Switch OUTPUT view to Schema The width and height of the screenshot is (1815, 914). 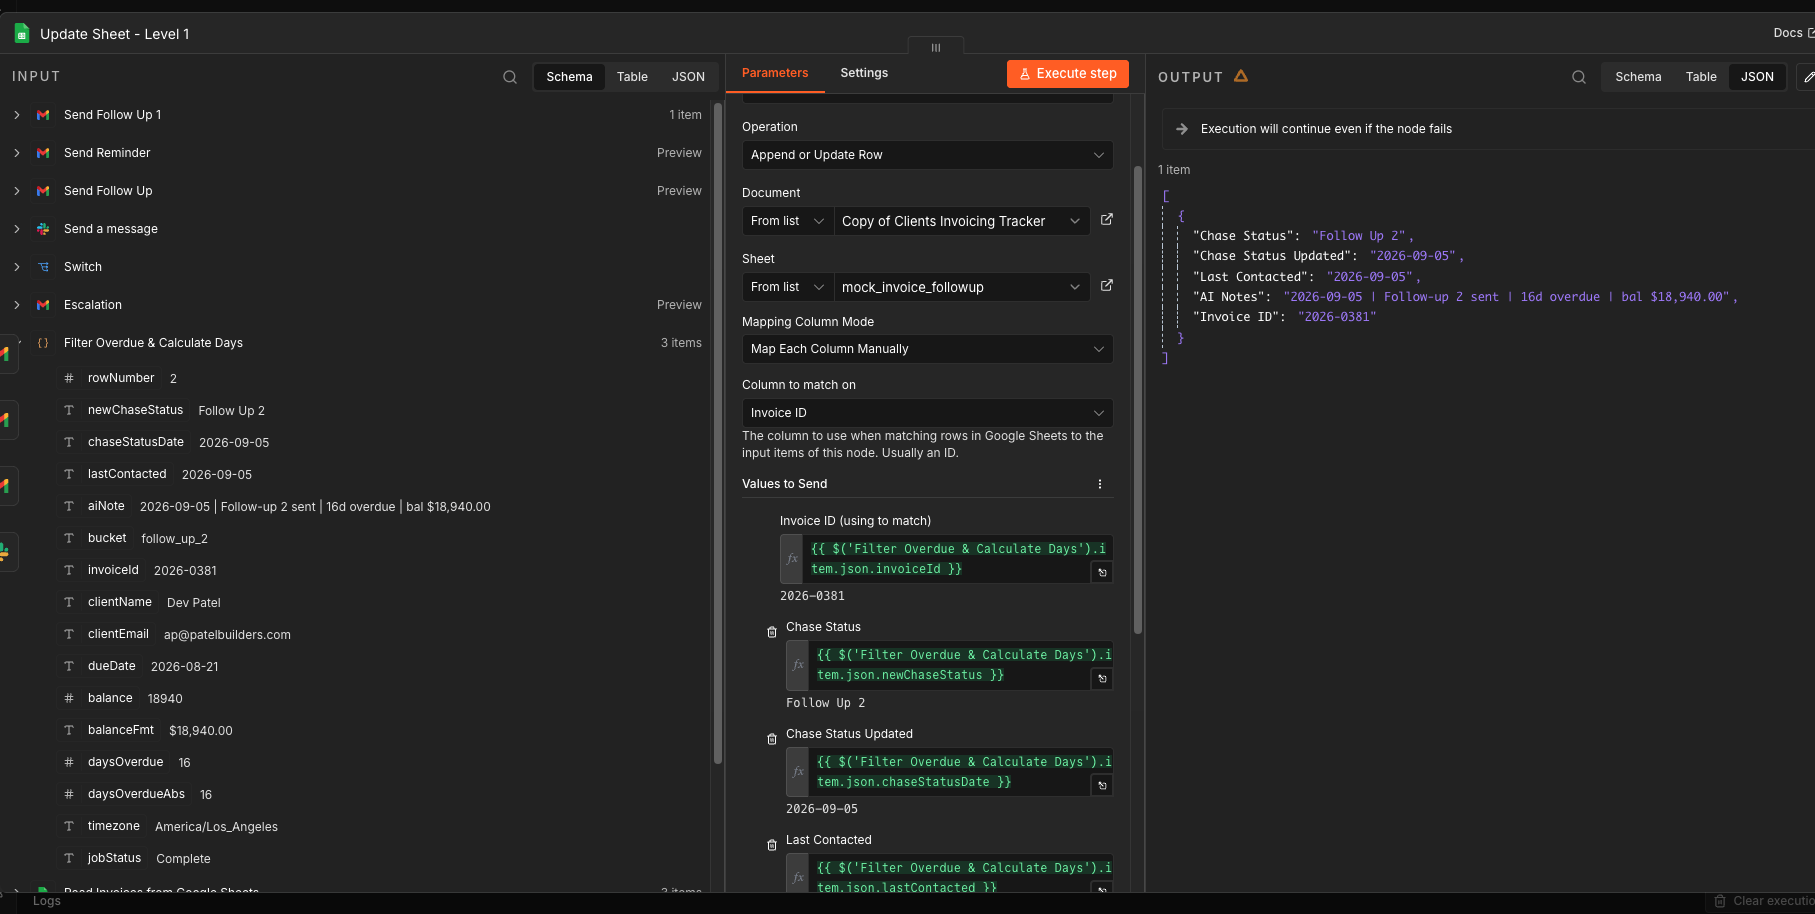tap(1638, 77)
